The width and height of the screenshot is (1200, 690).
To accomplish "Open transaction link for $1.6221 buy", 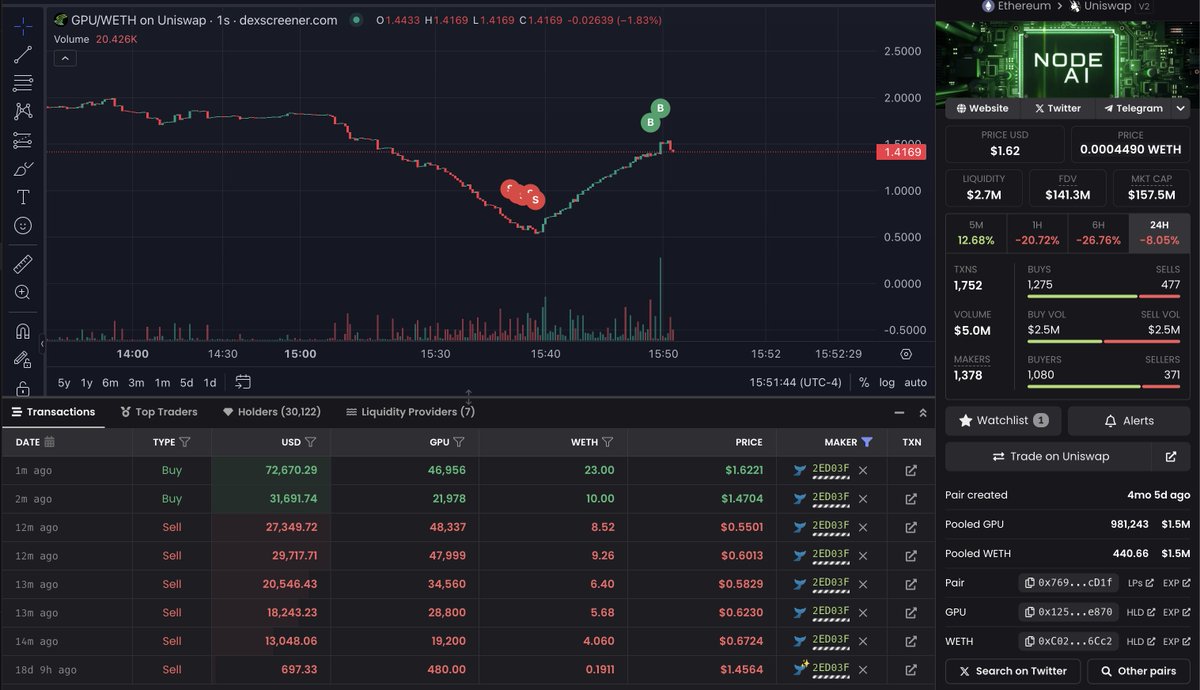I will pos(911,470).
